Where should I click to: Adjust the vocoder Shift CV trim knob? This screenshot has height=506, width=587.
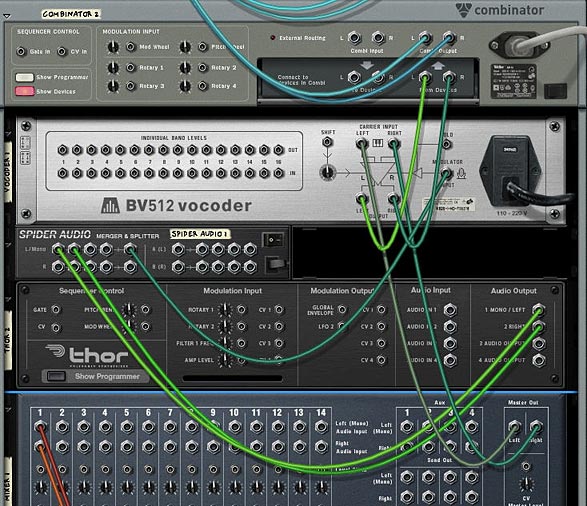[x=327, y=173]
